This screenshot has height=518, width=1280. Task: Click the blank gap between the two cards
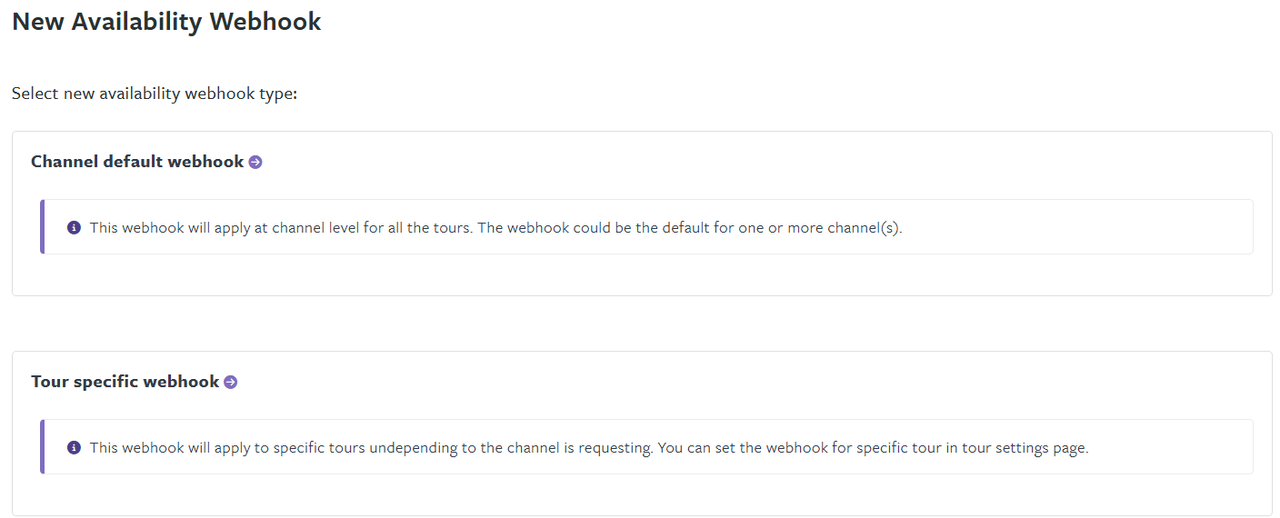pyautogui.click(x=640, y=323)
